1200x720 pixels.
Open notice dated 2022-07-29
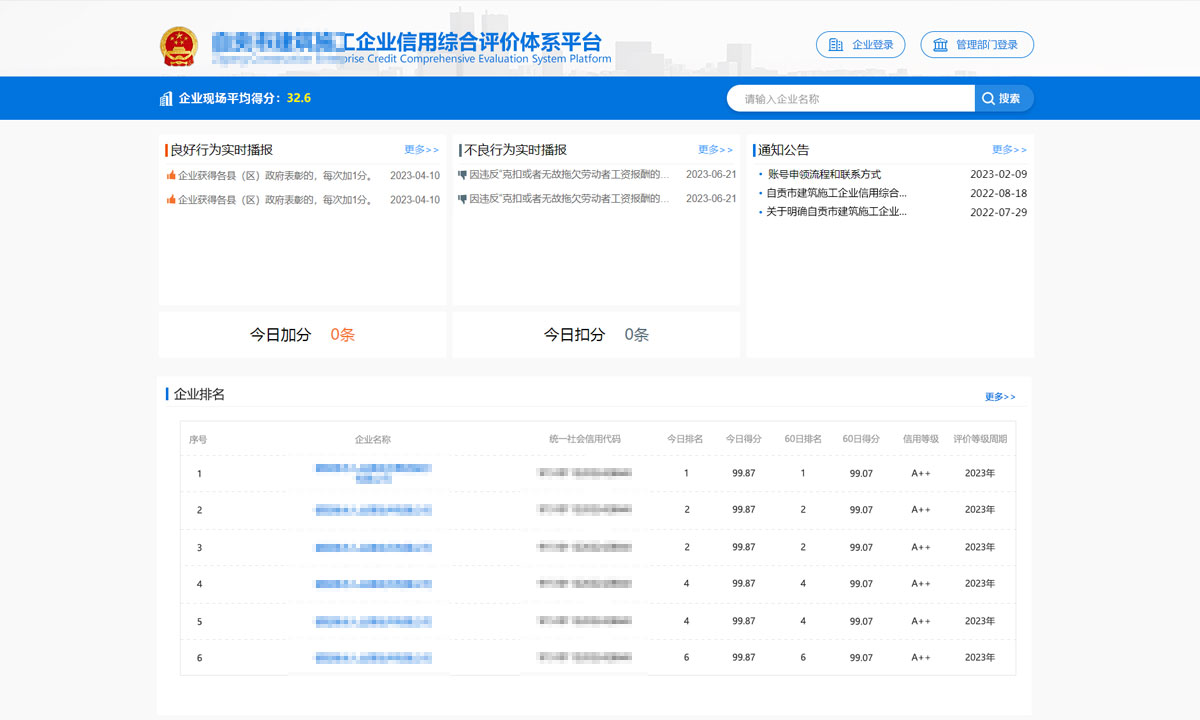[x=836, y=212]
